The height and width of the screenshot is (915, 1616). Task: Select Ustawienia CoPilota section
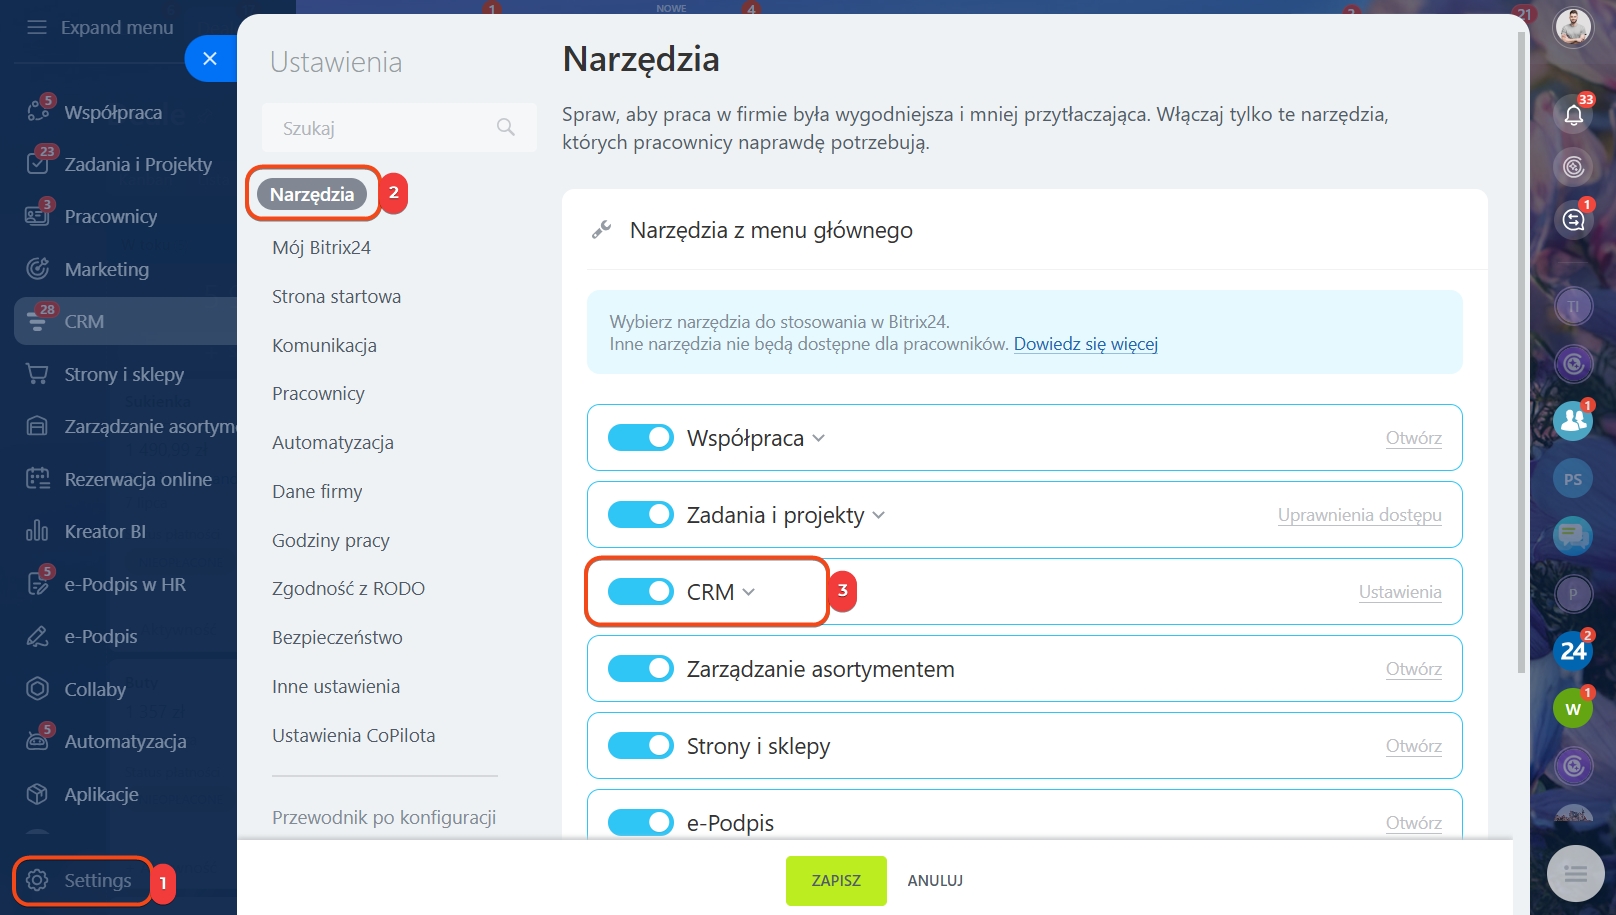click(x=354, y=735)
